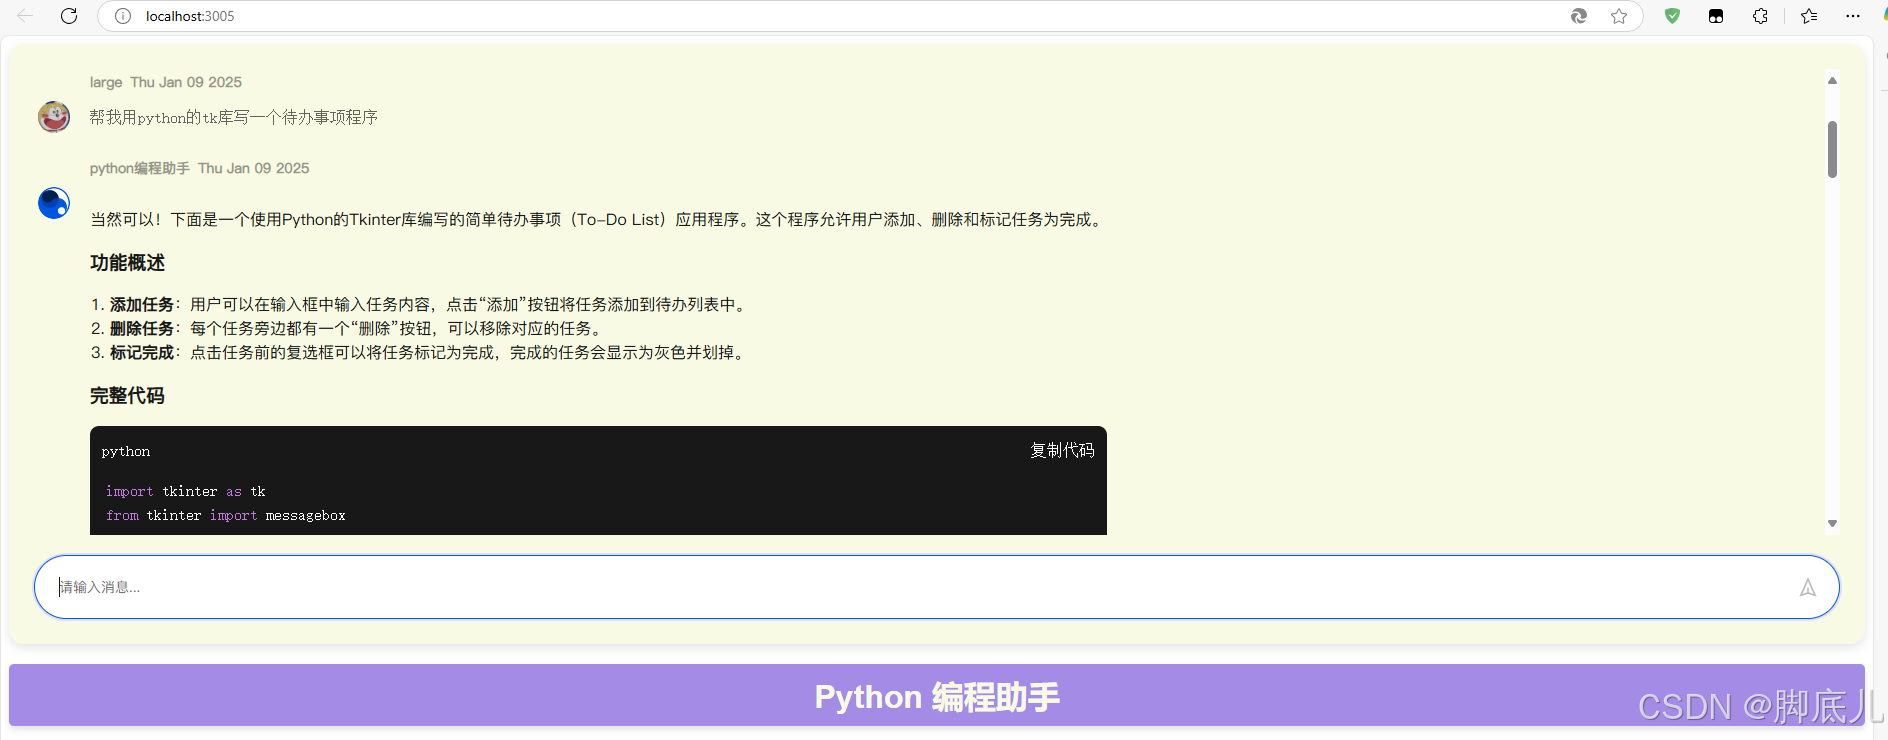Open the green shield extension icon
1888x740 pixels.
[x=1672, y=16]
